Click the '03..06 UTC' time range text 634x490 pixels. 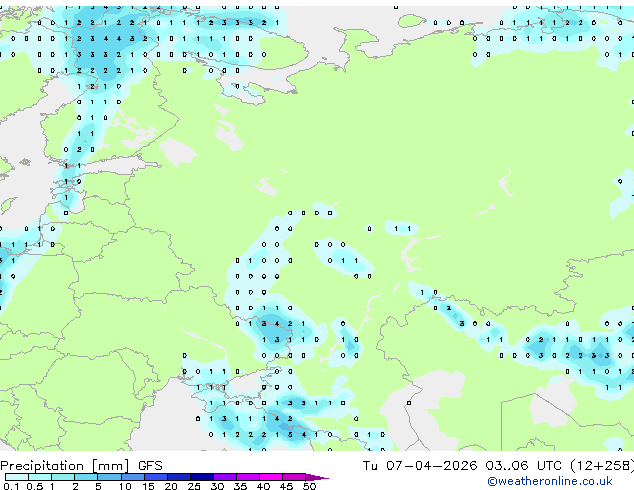coord(524,465)
